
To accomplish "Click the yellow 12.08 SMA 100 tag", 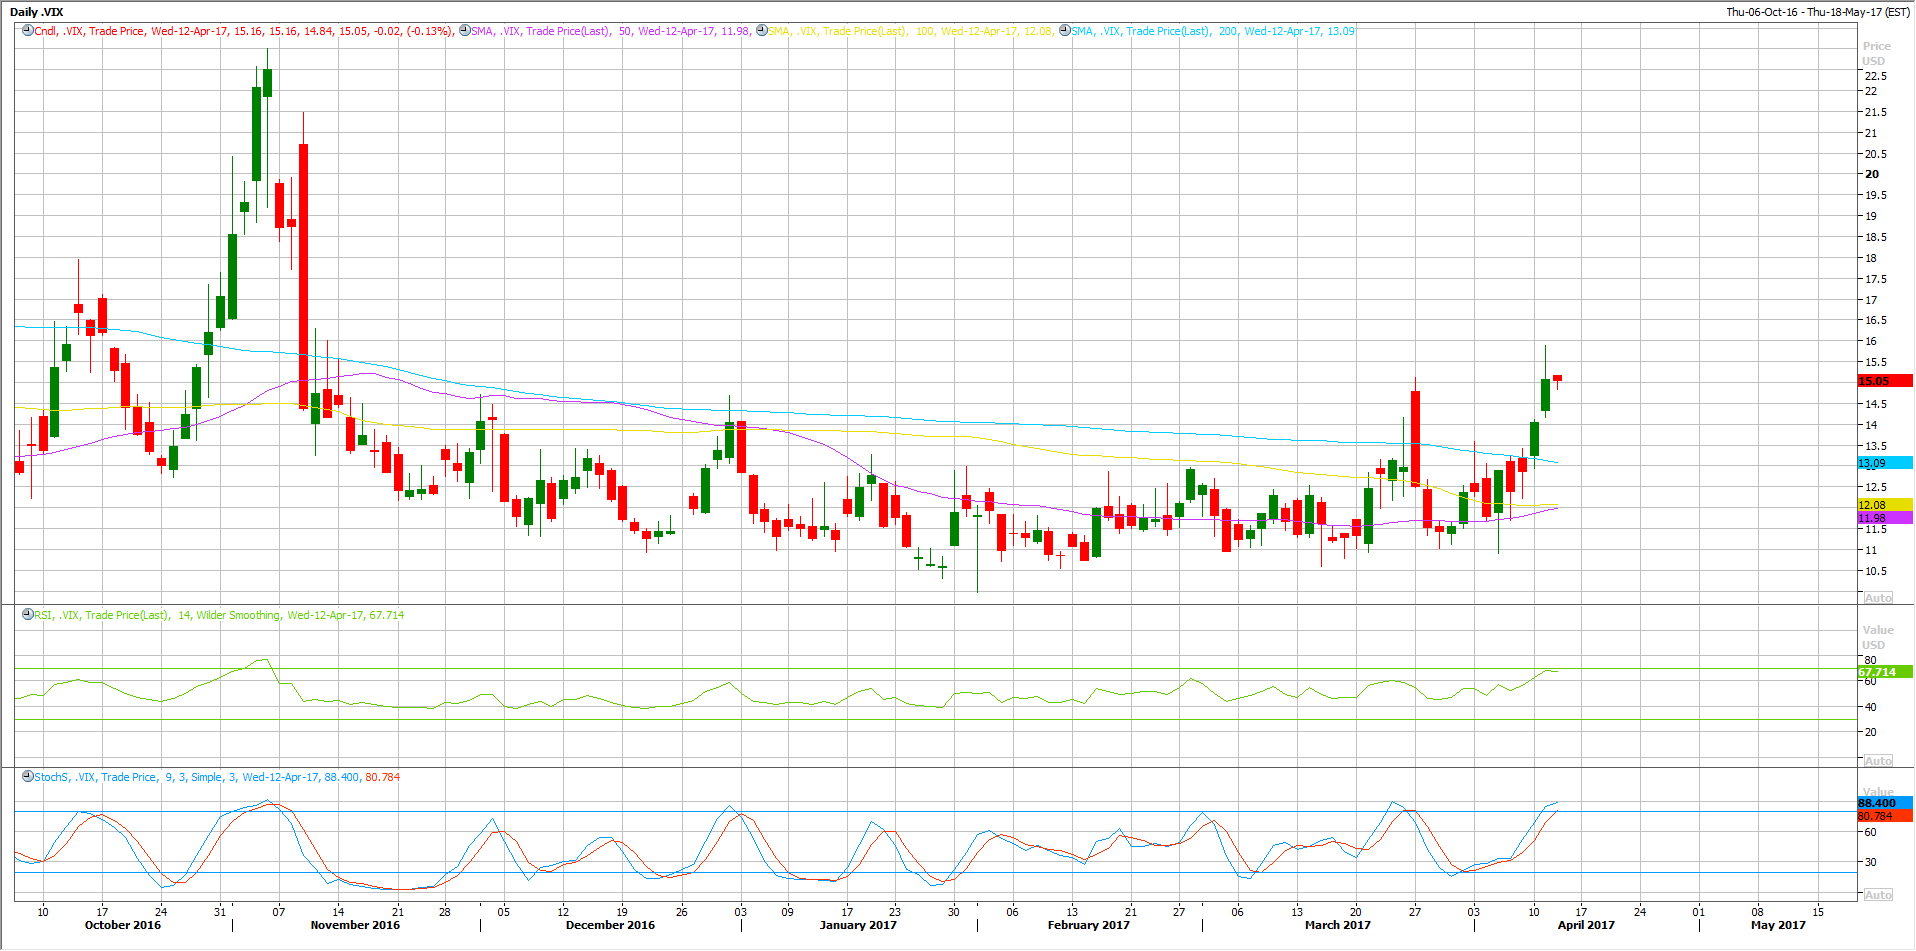I will click(x=1884, y=505).
